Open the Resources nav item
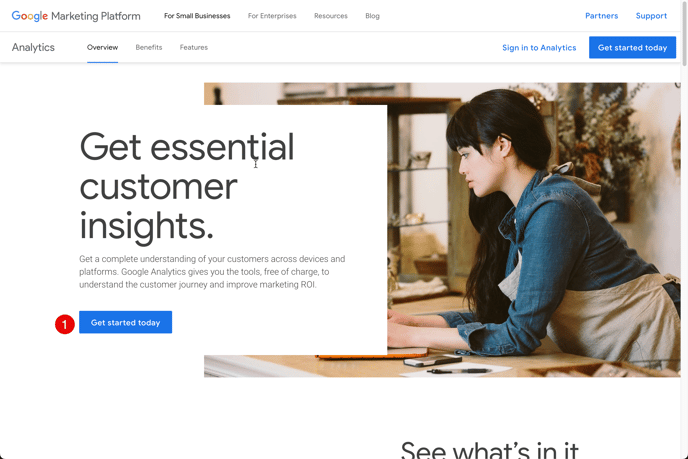Viewport: 688px width, 459px height. (331, 16)
